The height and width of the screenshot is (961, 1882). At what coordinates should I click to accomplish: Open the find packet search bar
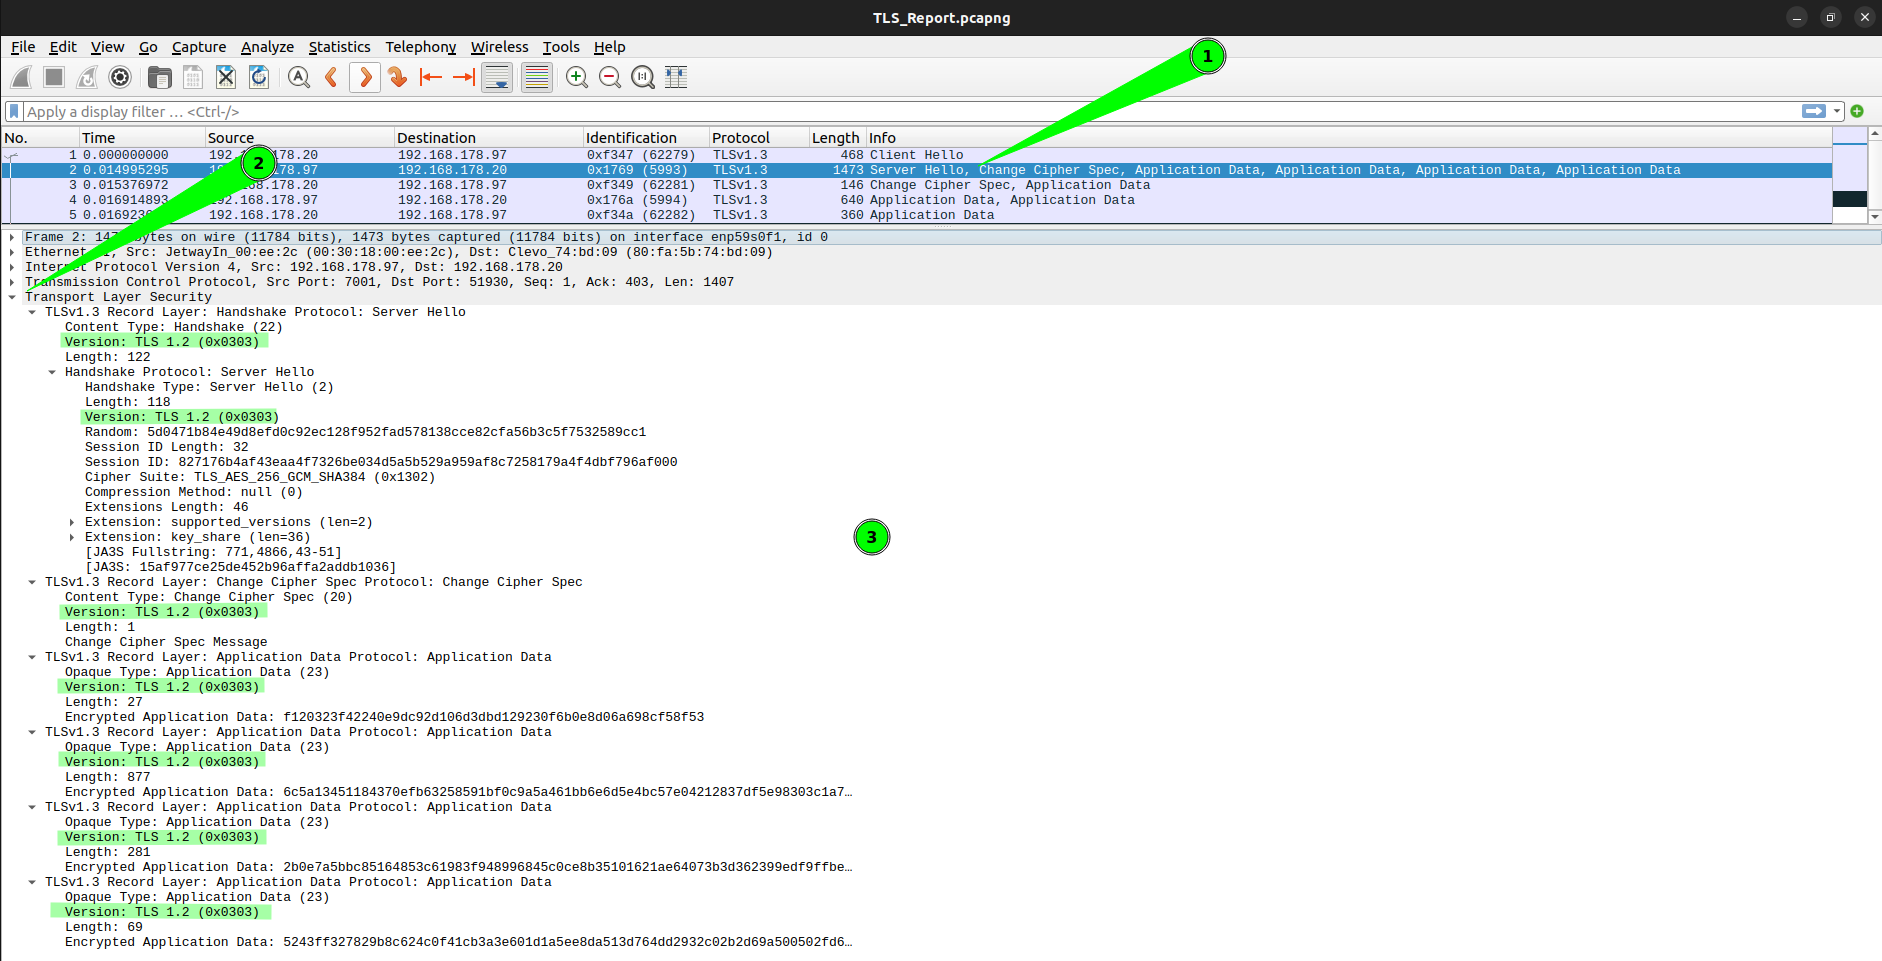pyautogui.click(x=298, y=77)
